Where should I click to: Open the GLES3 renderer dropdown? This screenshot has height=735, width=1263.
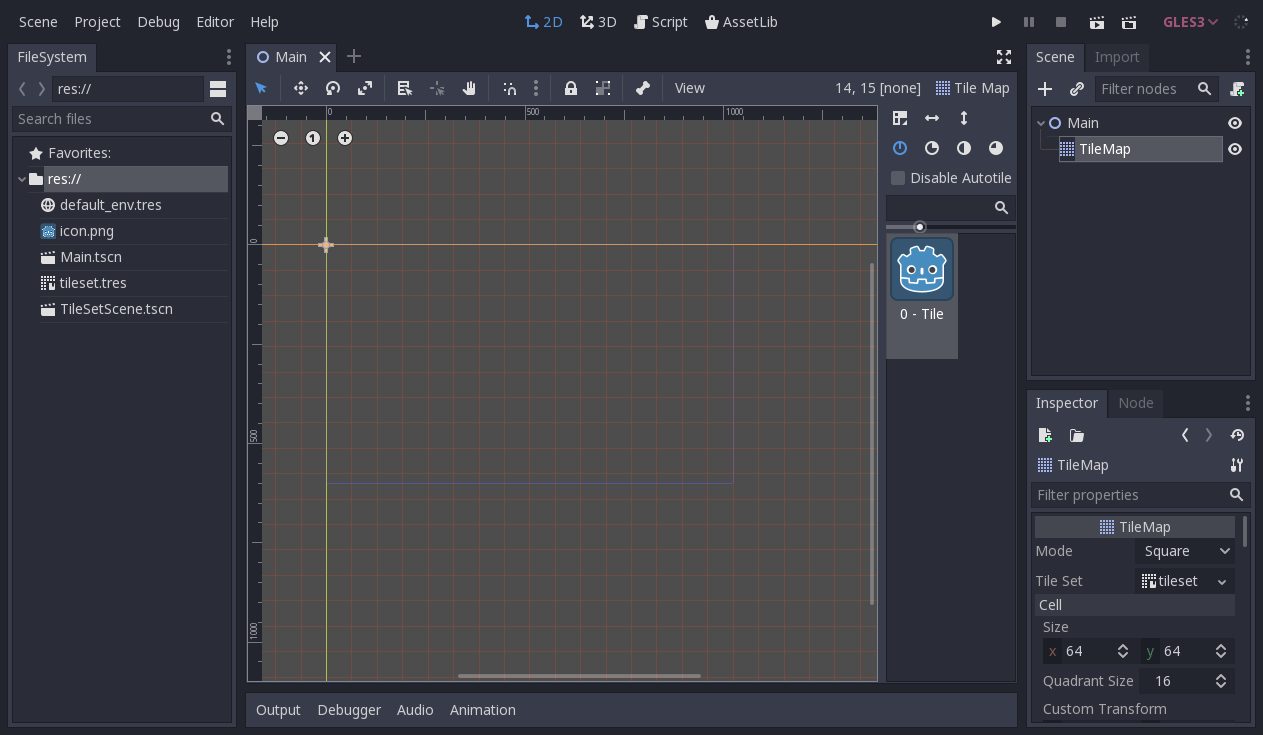pyautogui.click(x=1190, y=22)
